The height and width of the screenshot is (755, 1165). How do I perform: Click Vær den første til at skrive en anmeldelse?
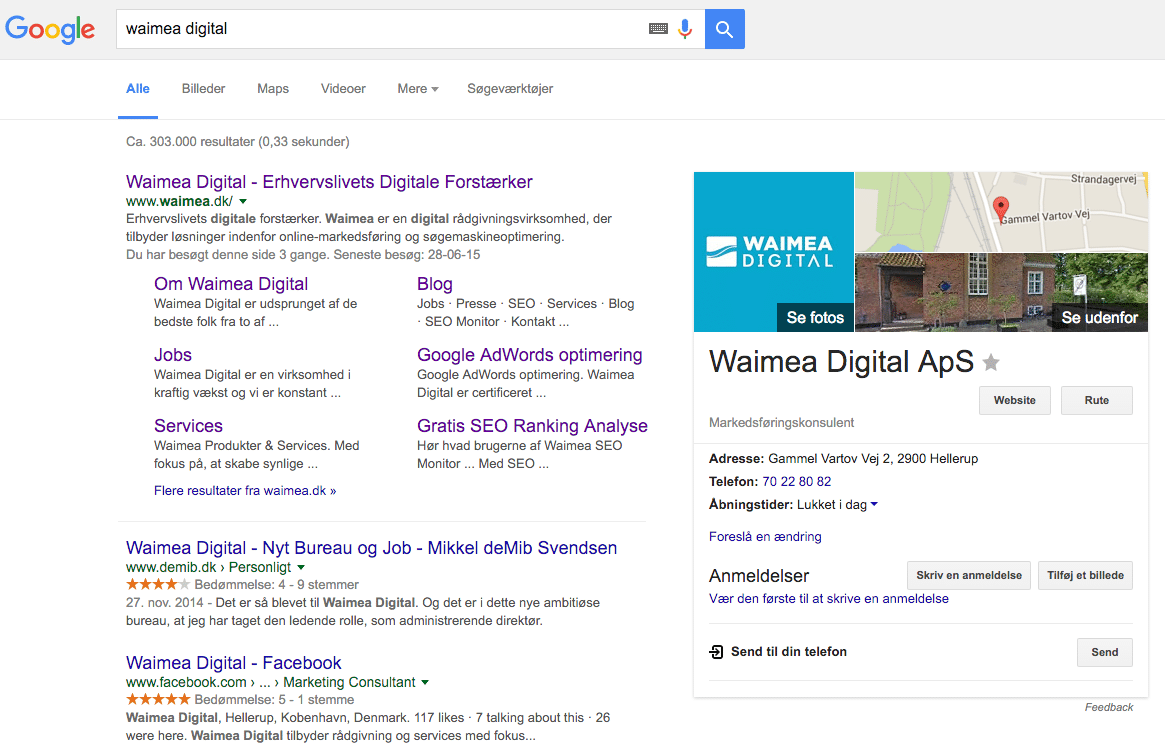(828, 598)
